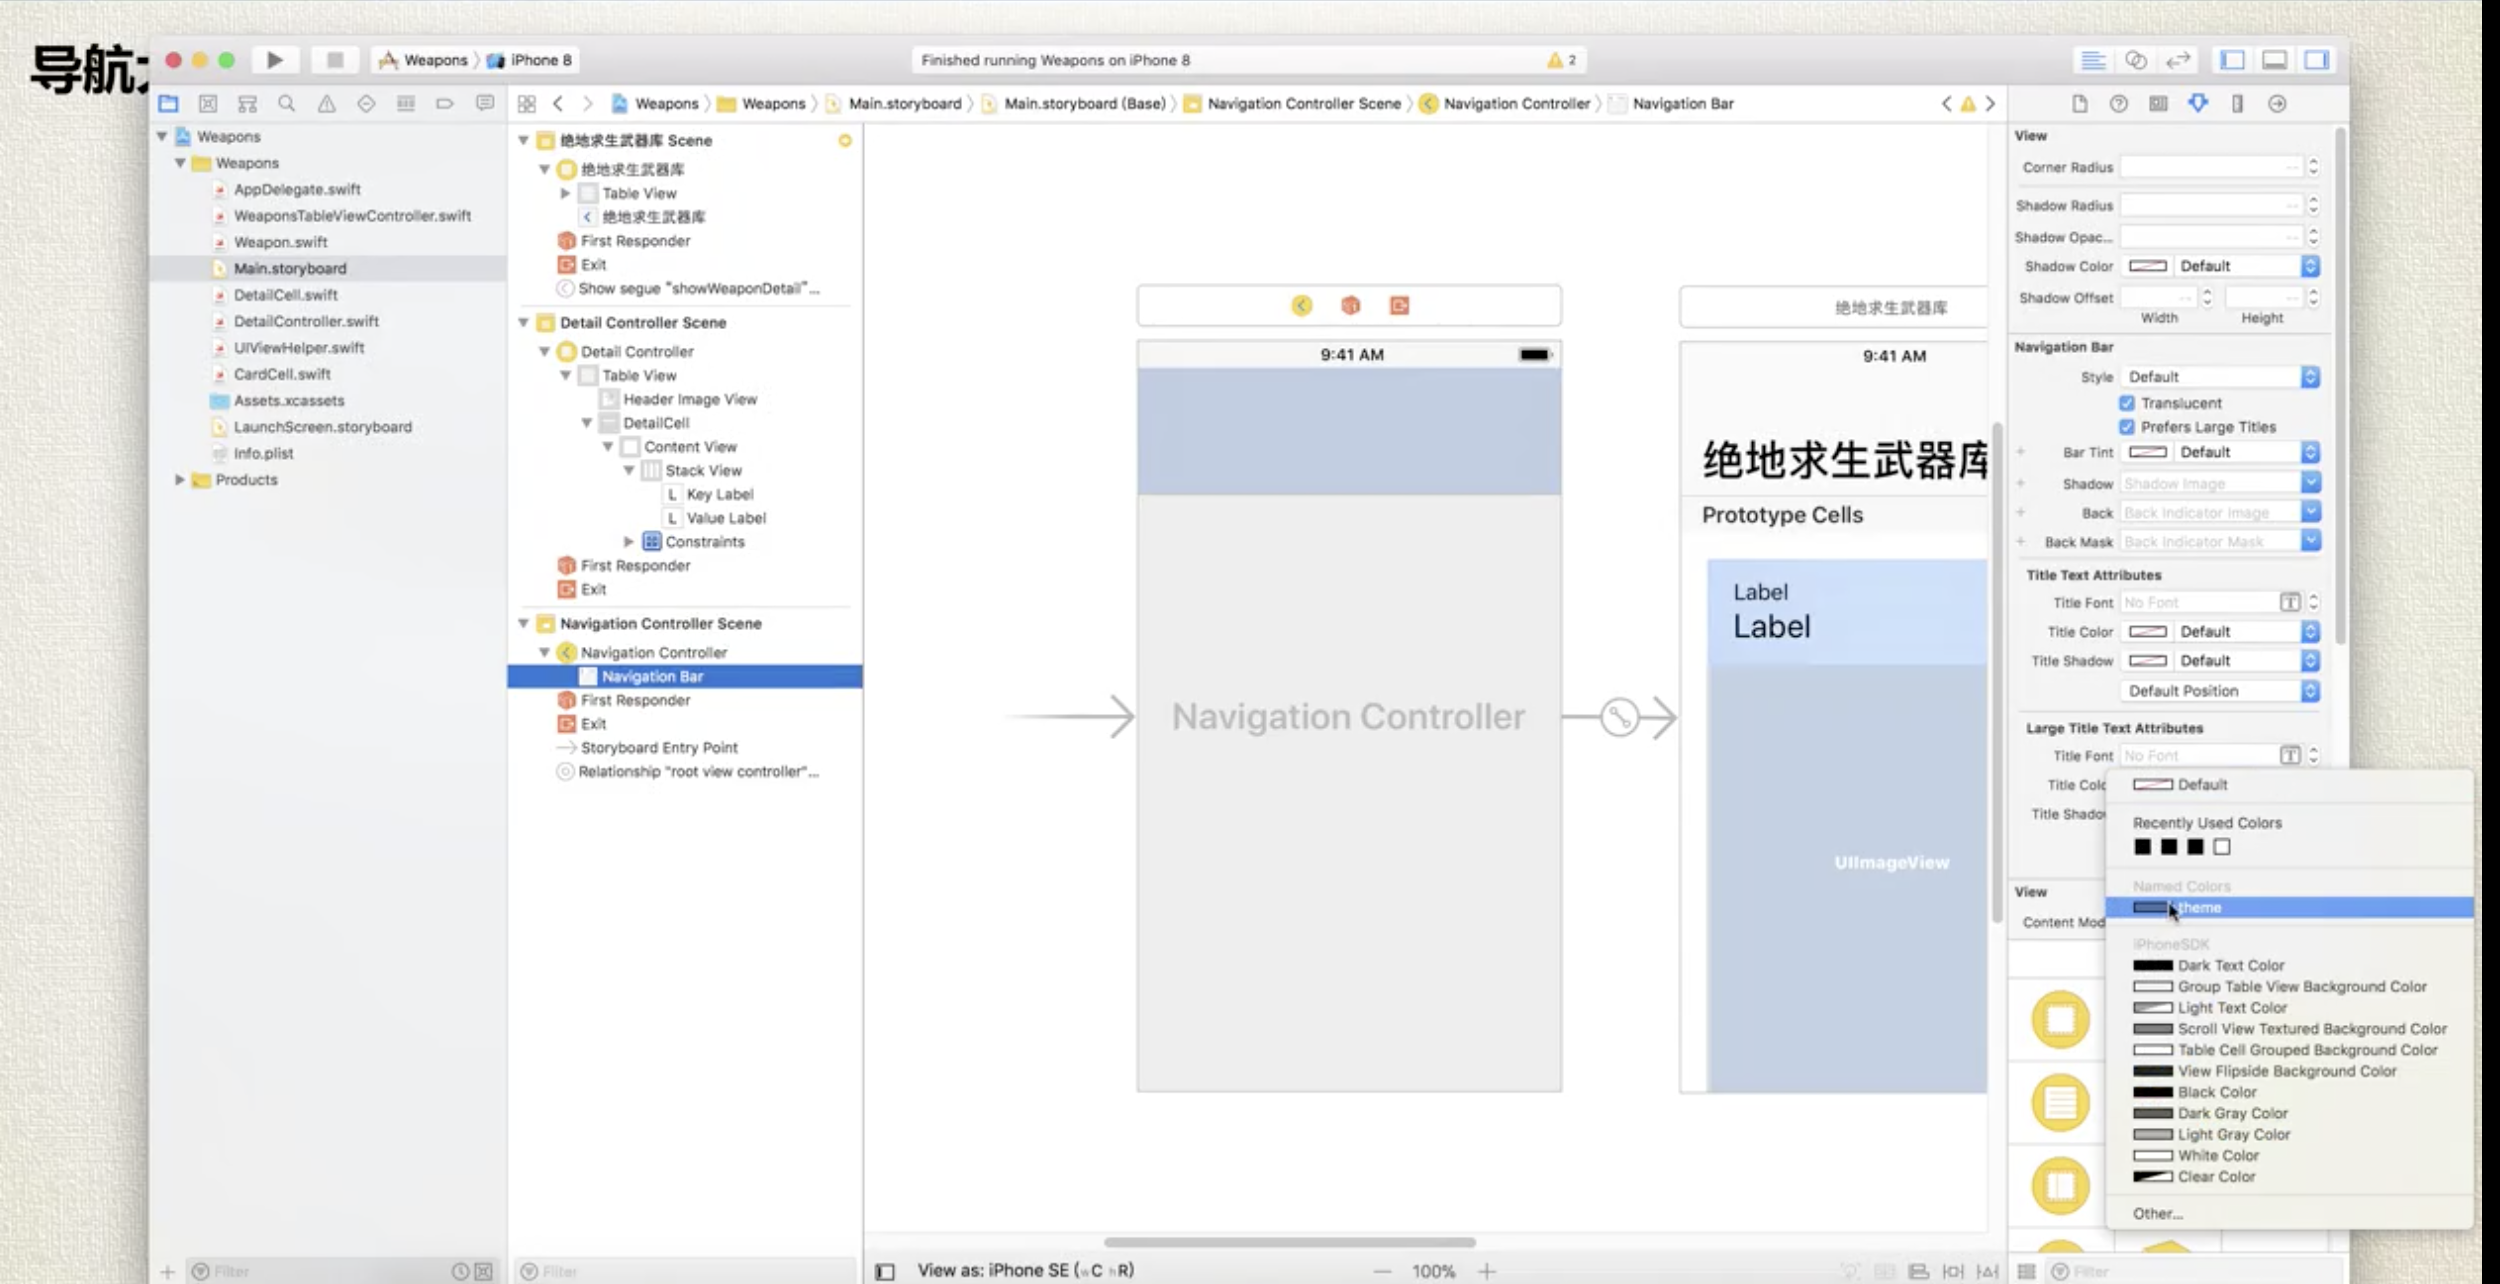This screenshot has width=2500, height=1284.
Task: Switch to the Standard editor icon
Action: click(2093, 60)
